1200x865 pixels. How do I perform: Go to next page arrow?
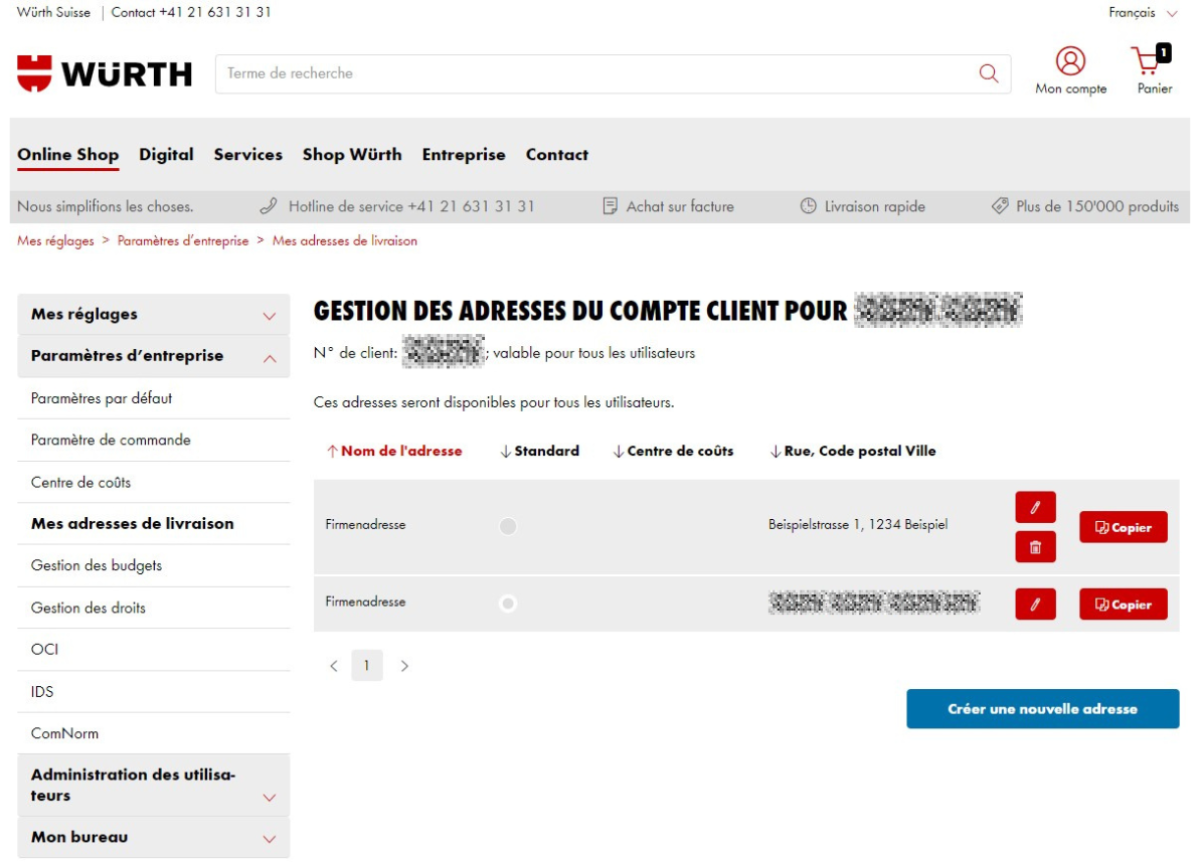coord(404,666)
